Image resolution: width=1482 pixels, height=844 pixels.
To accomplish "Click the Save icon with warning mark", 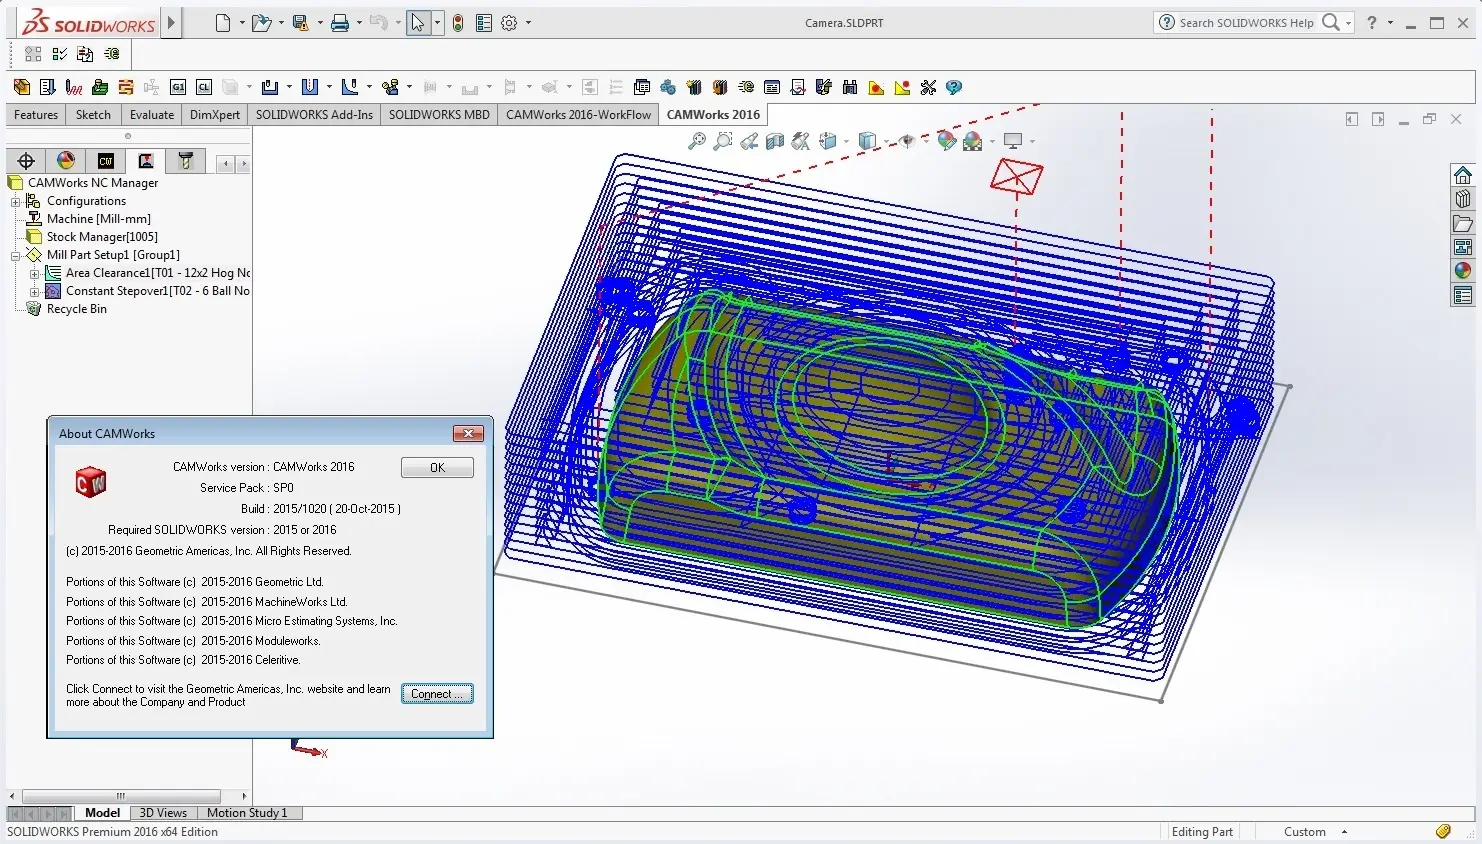I will tap(300, 23).
